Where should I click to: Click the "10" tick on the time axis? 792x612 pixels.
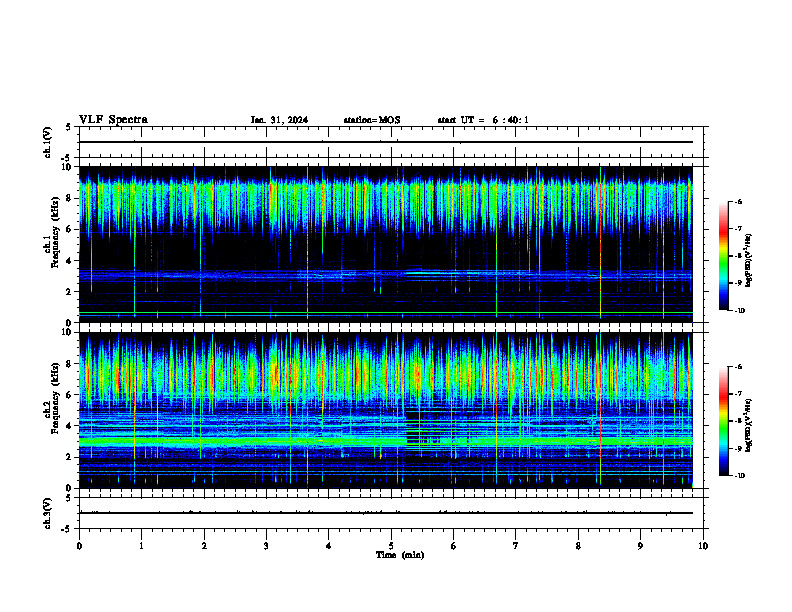(x=703, y=546)
